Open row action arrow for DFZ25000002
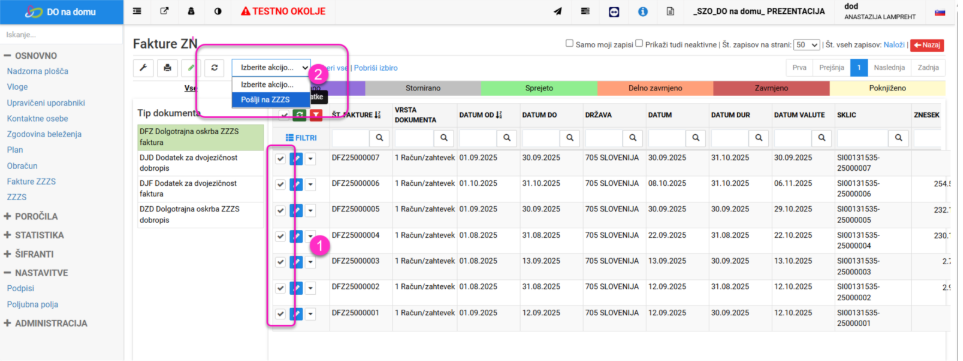Viewport: 963px width, 361px height. click(310, 288)
